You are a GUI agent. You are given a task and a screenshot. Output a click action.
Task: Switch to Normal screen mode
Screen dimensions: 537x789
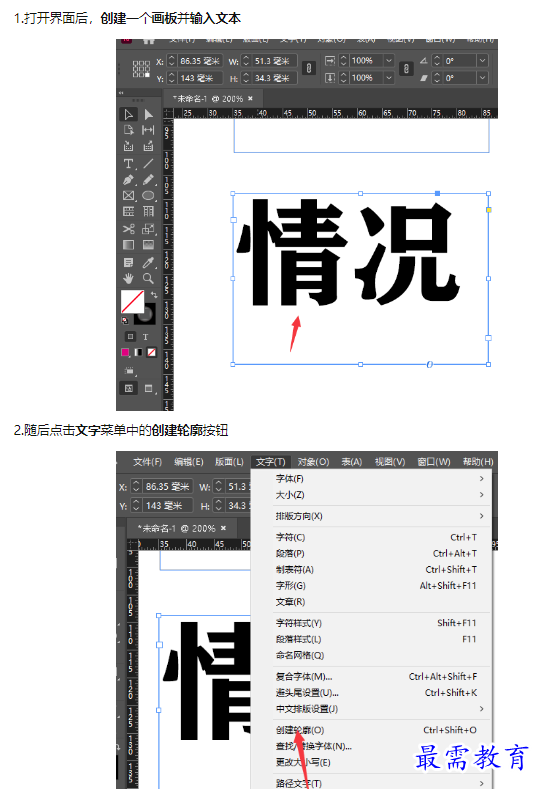click(x=129, y=388)
